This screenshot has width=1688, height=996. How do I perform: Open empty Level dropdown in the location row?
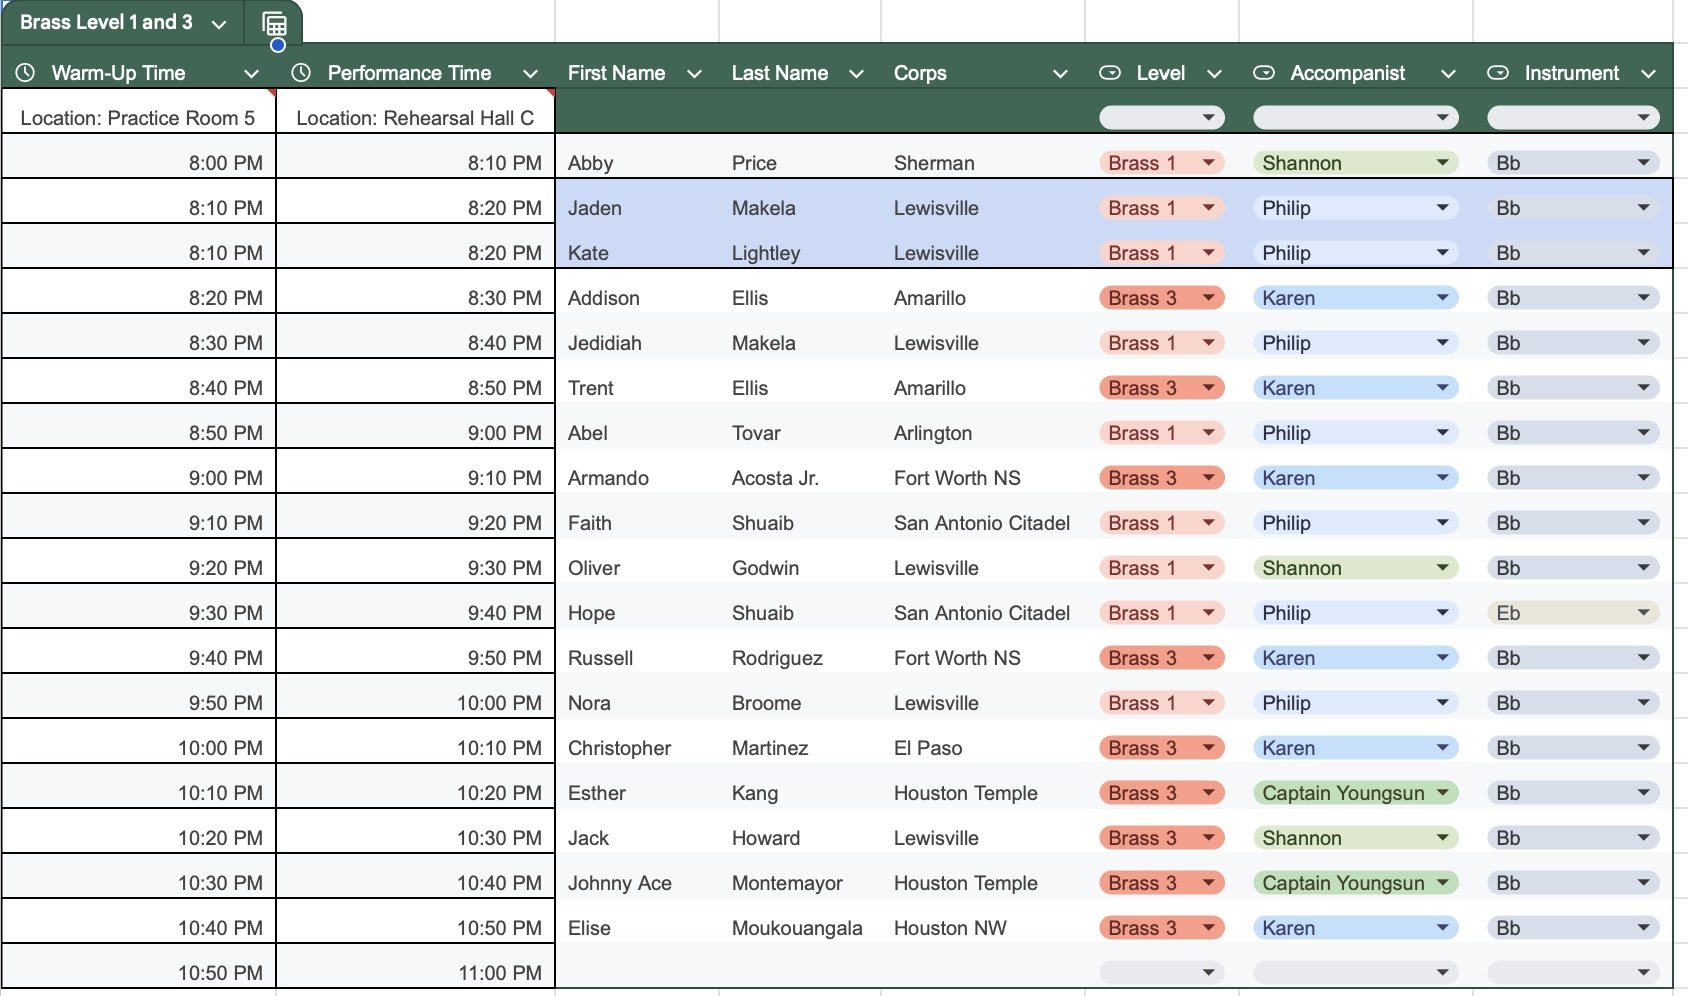tap(1162, 118)
